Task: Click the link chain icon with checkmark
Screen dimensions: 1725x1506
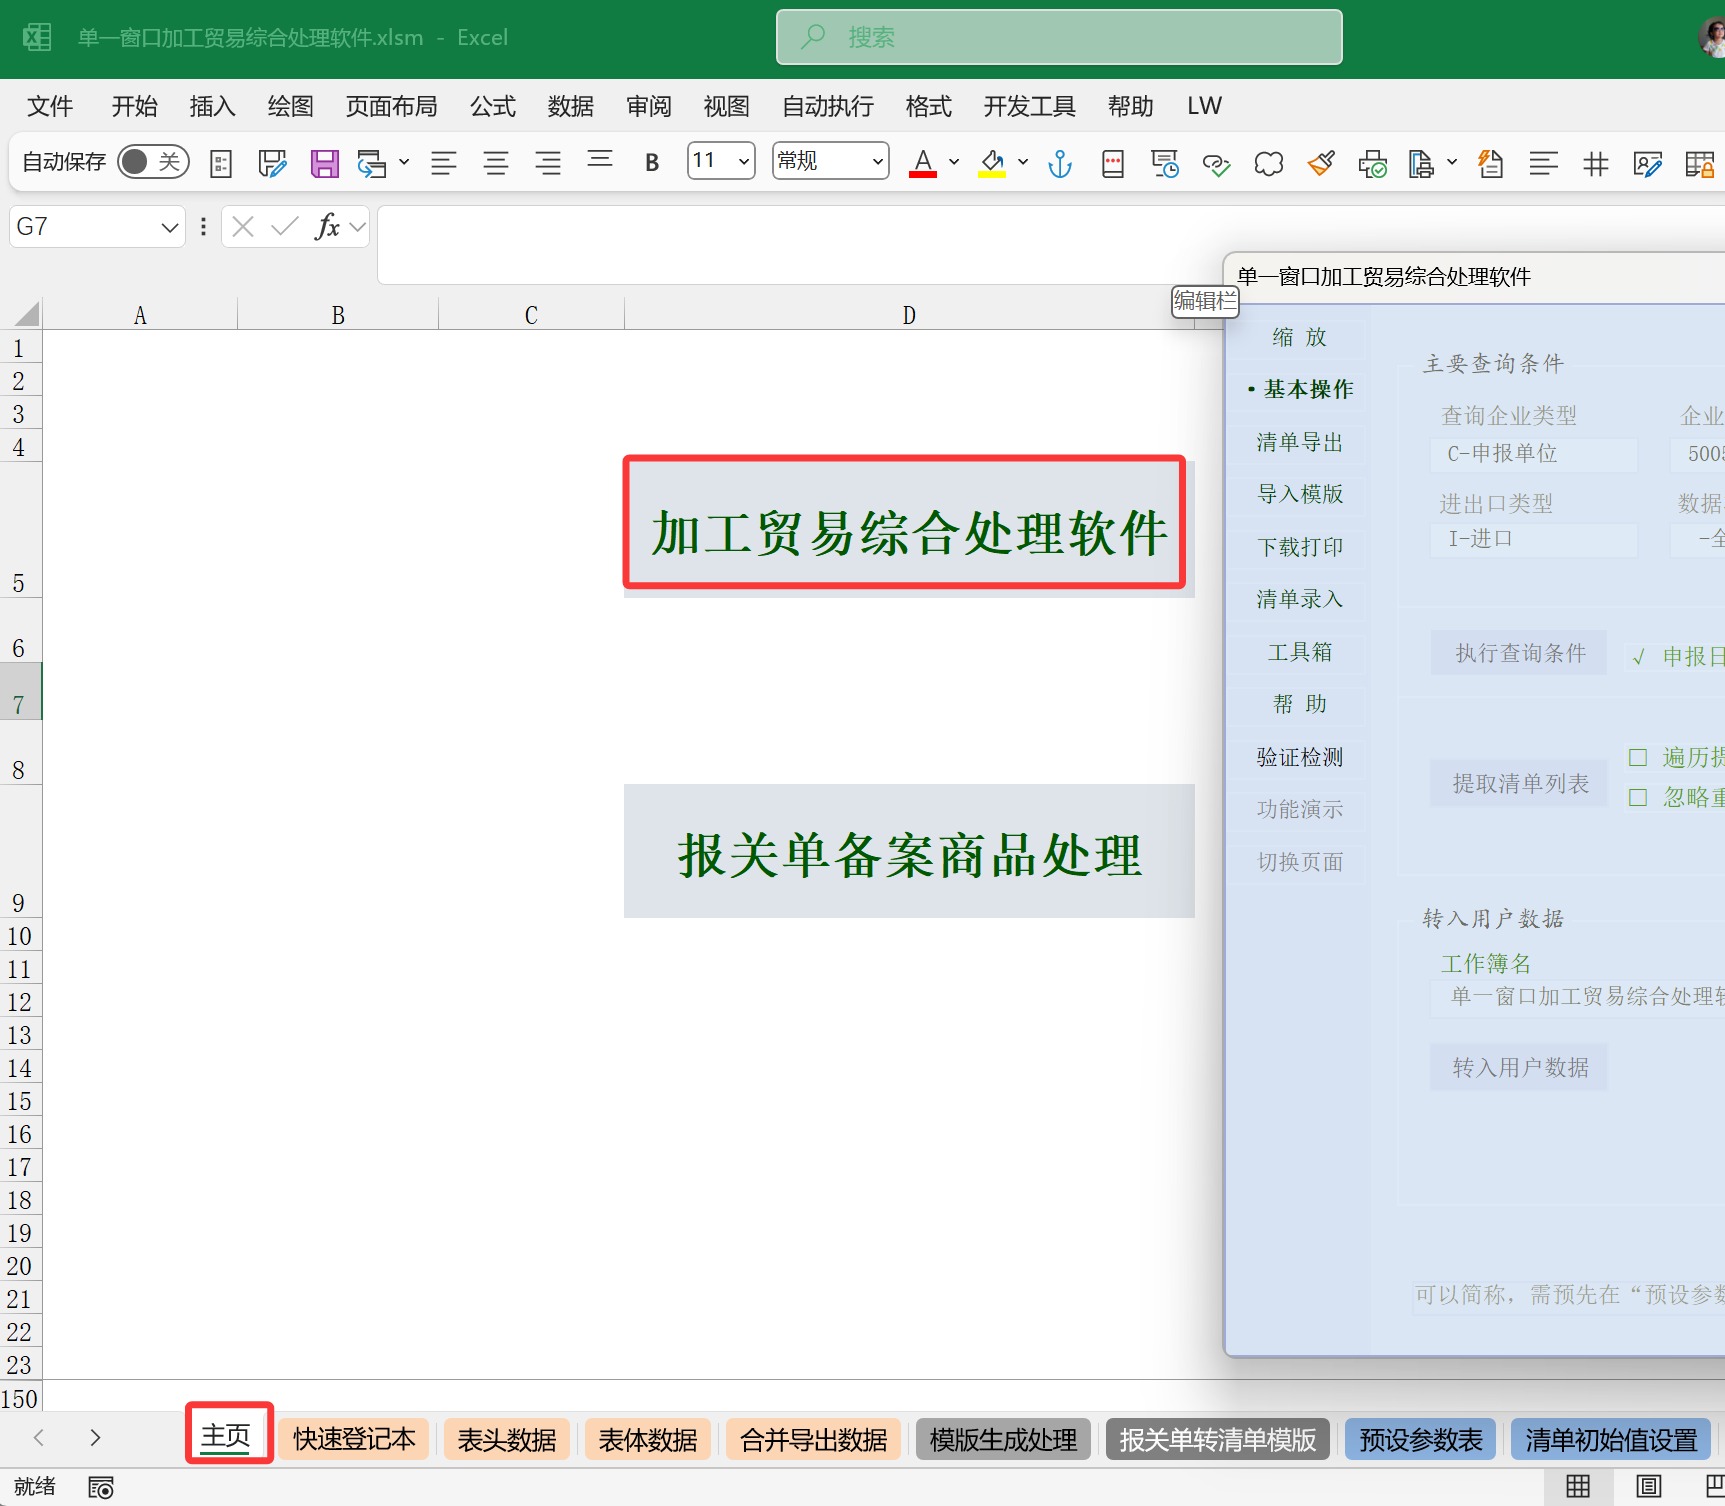Action: tap(1216, 164)
